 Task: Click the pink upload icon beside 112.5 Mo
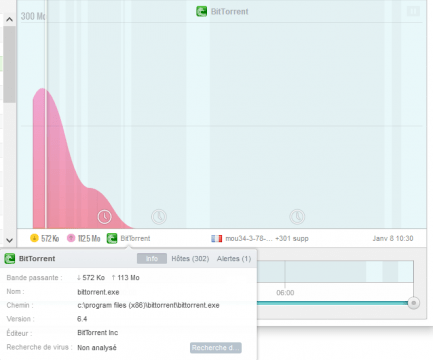(x=71, y=238)
